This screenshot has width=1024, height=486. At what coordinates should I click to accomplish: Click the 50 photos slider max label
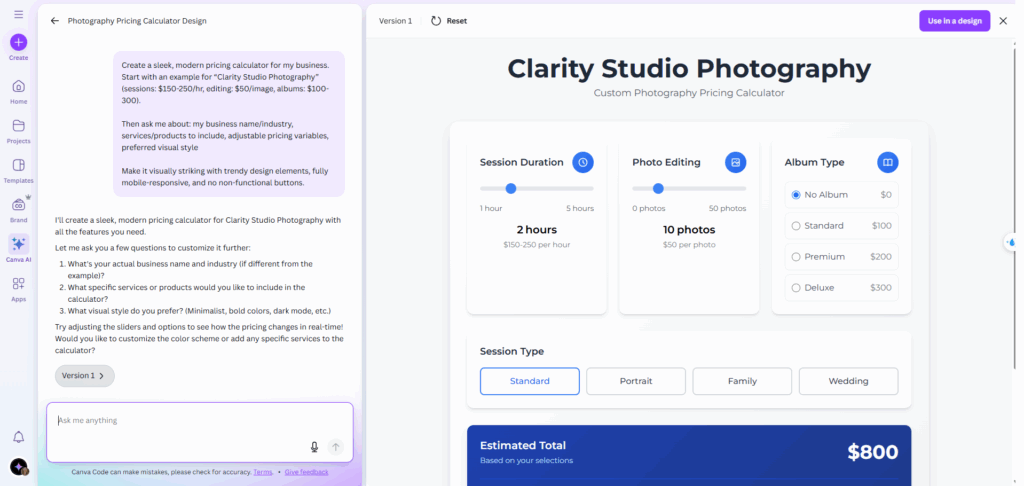click(x=728, y=208)
